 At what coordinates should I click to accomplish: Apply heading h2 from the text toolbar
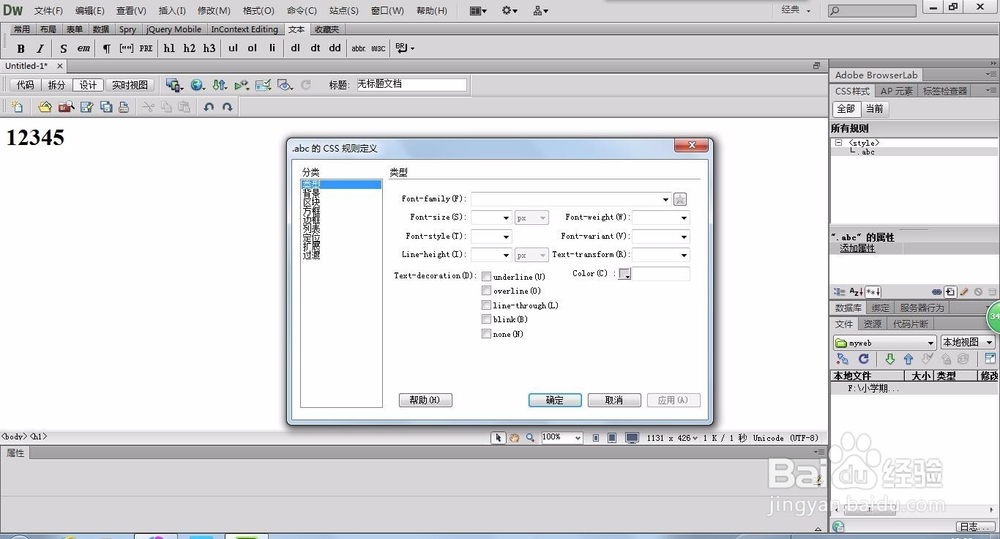(x=189, y=48)
